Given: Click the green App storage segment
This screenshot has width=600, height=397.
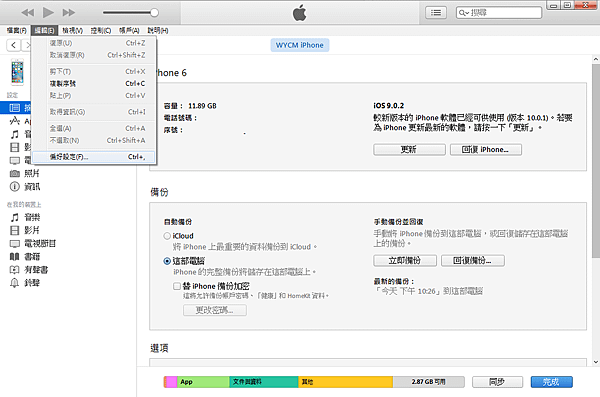Looking at the screenshot, I should point(203,382).
